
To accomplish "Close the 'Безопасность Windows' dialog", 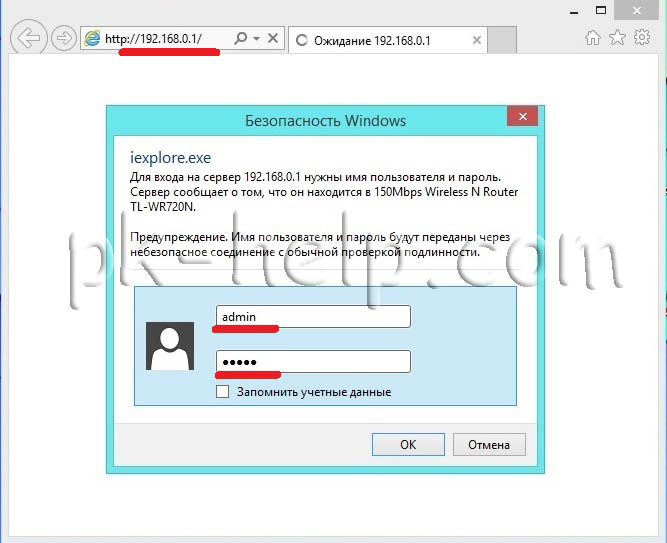I will [x=522, y=116].
